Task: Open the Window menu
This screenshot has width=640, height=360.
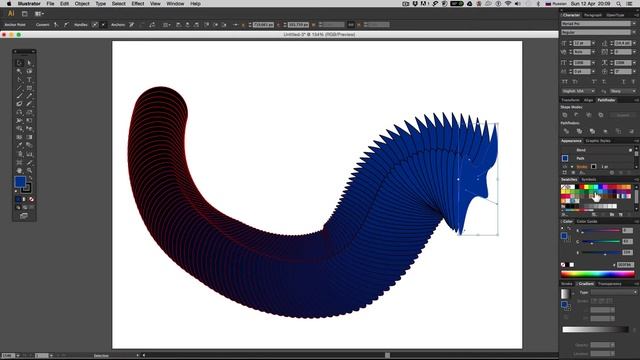Action: point(175,4)
